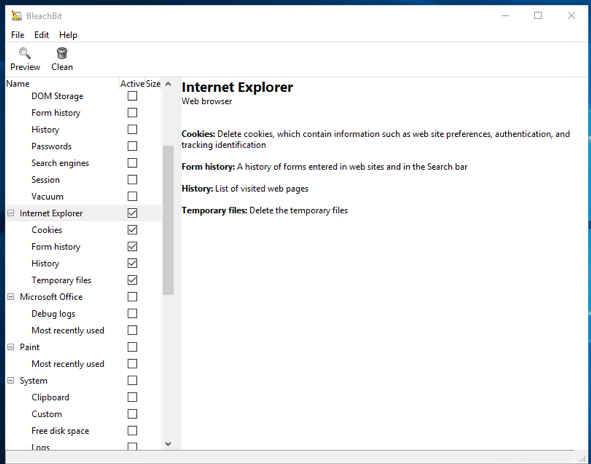Uncheck the Internet Explorer Cookies checkbox
This screenshot has width=591, height=464.
[132, 230]
